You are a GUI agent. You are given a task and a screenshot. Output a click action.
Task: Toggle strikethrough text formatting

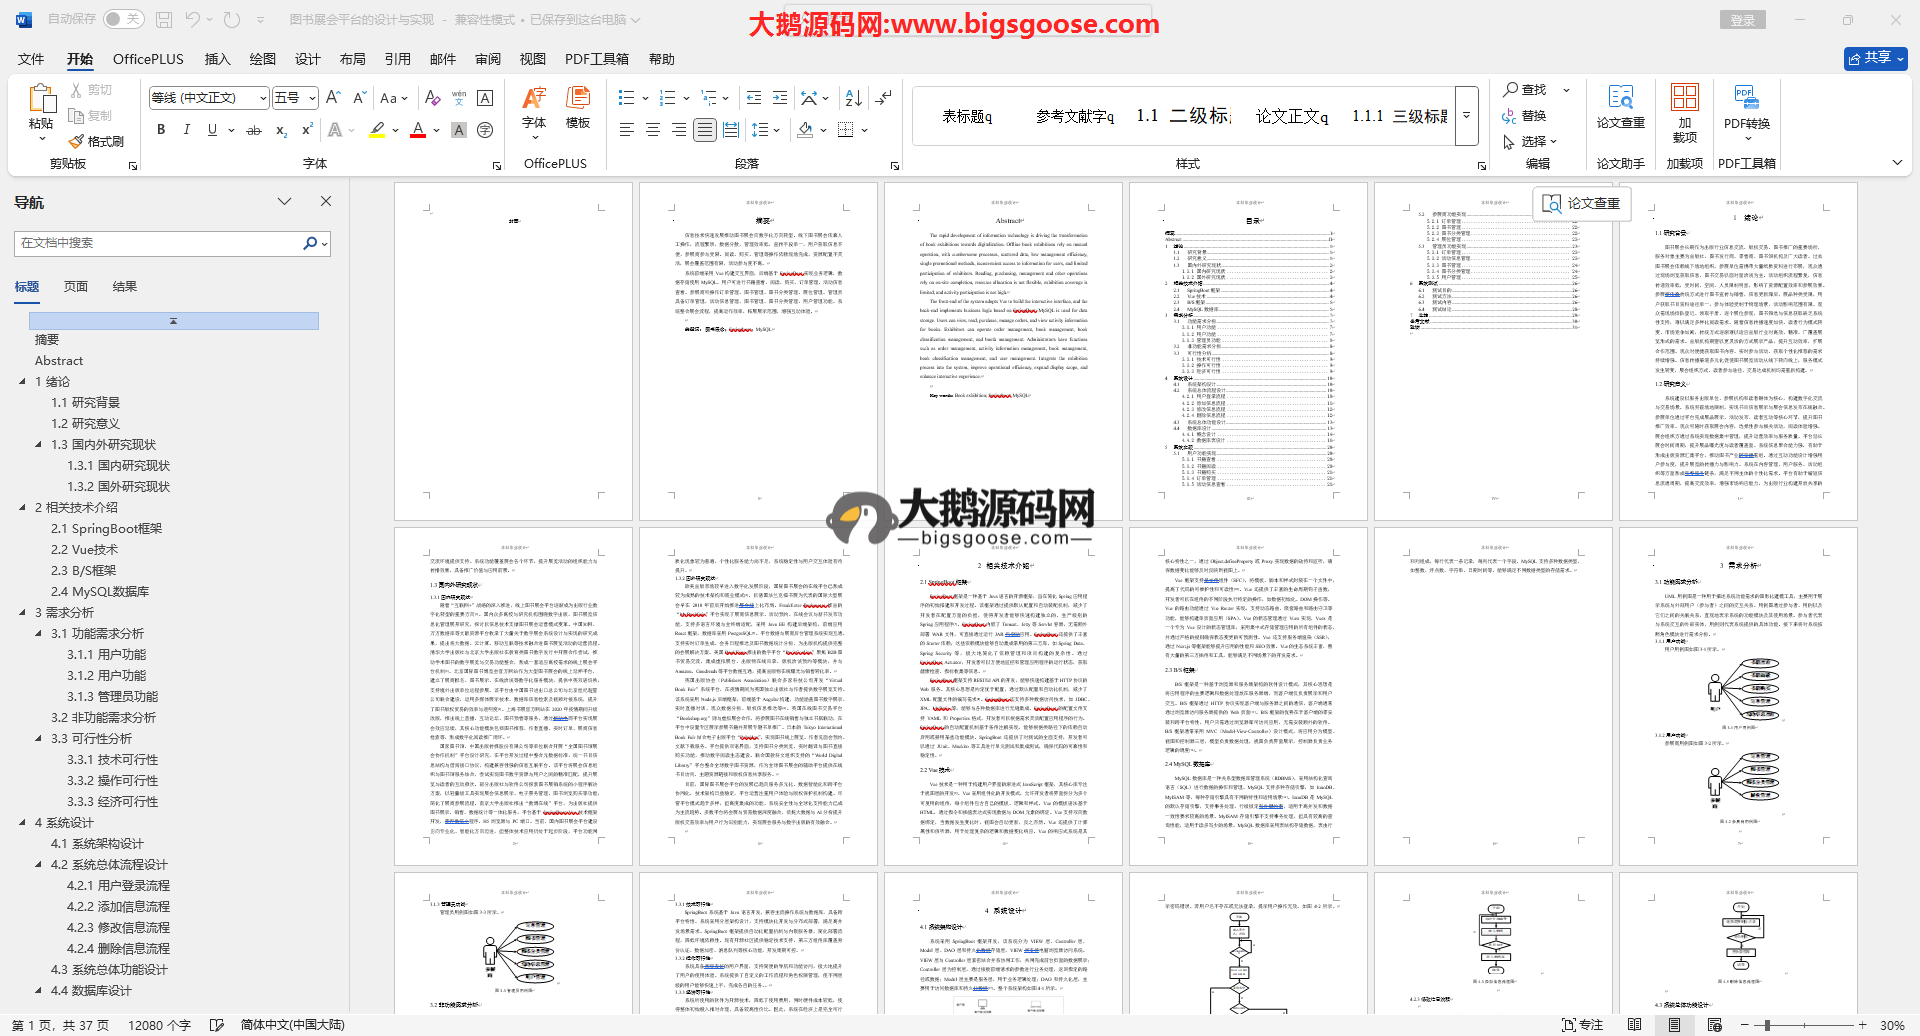coord(254,130)
